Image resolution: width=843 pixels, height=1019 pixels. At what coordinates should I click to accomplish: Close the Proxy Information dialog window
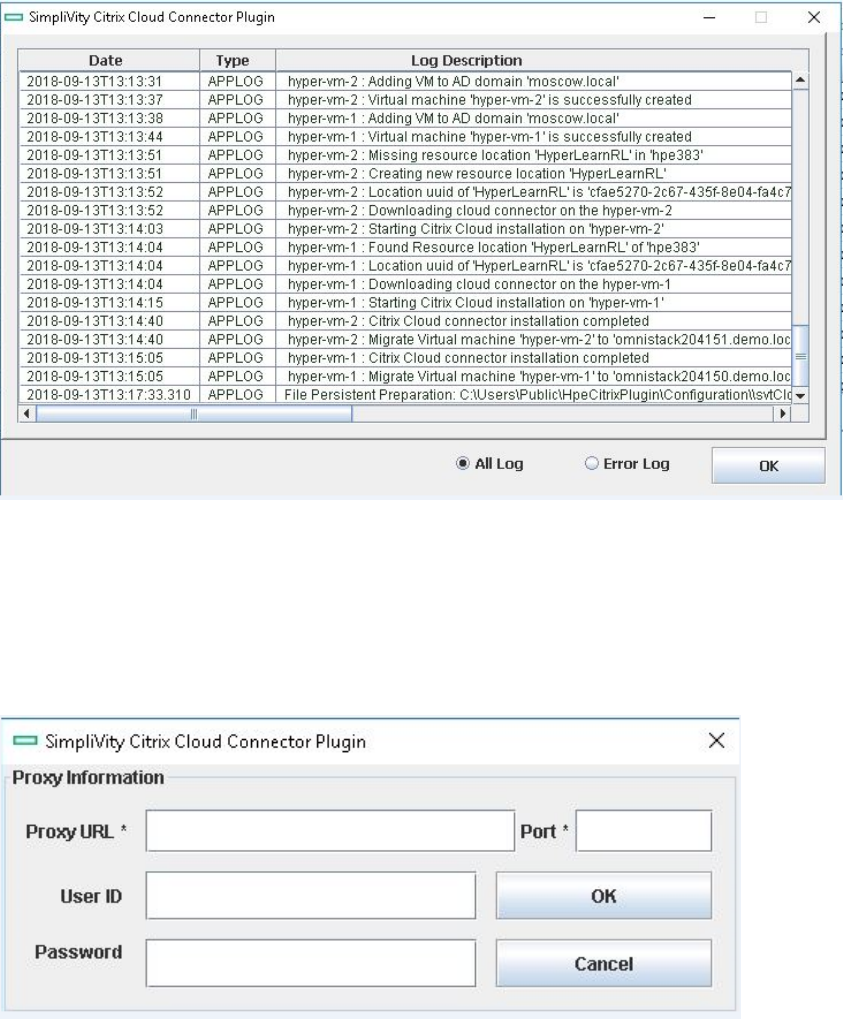[x=716, y=740]
